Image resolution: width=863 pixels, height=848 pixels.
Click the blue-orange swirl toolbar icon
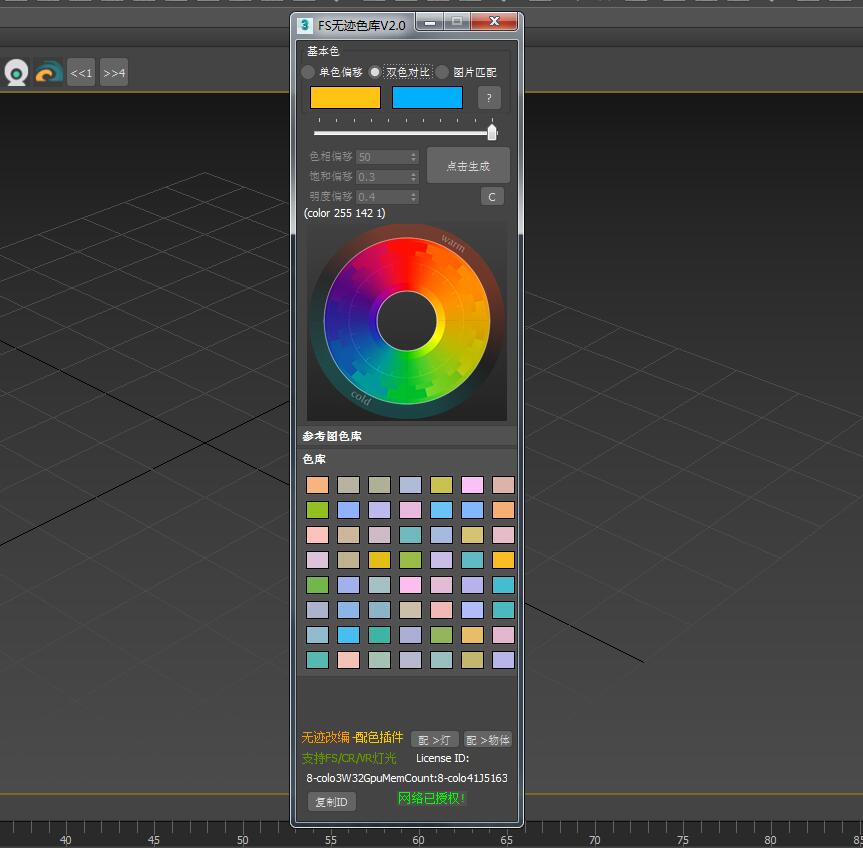[49, 73]
